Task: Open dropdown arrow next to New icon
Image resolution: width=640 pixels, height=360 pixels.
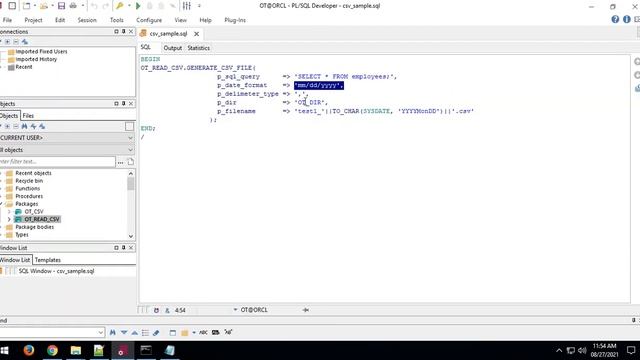Action: (35, 6)
